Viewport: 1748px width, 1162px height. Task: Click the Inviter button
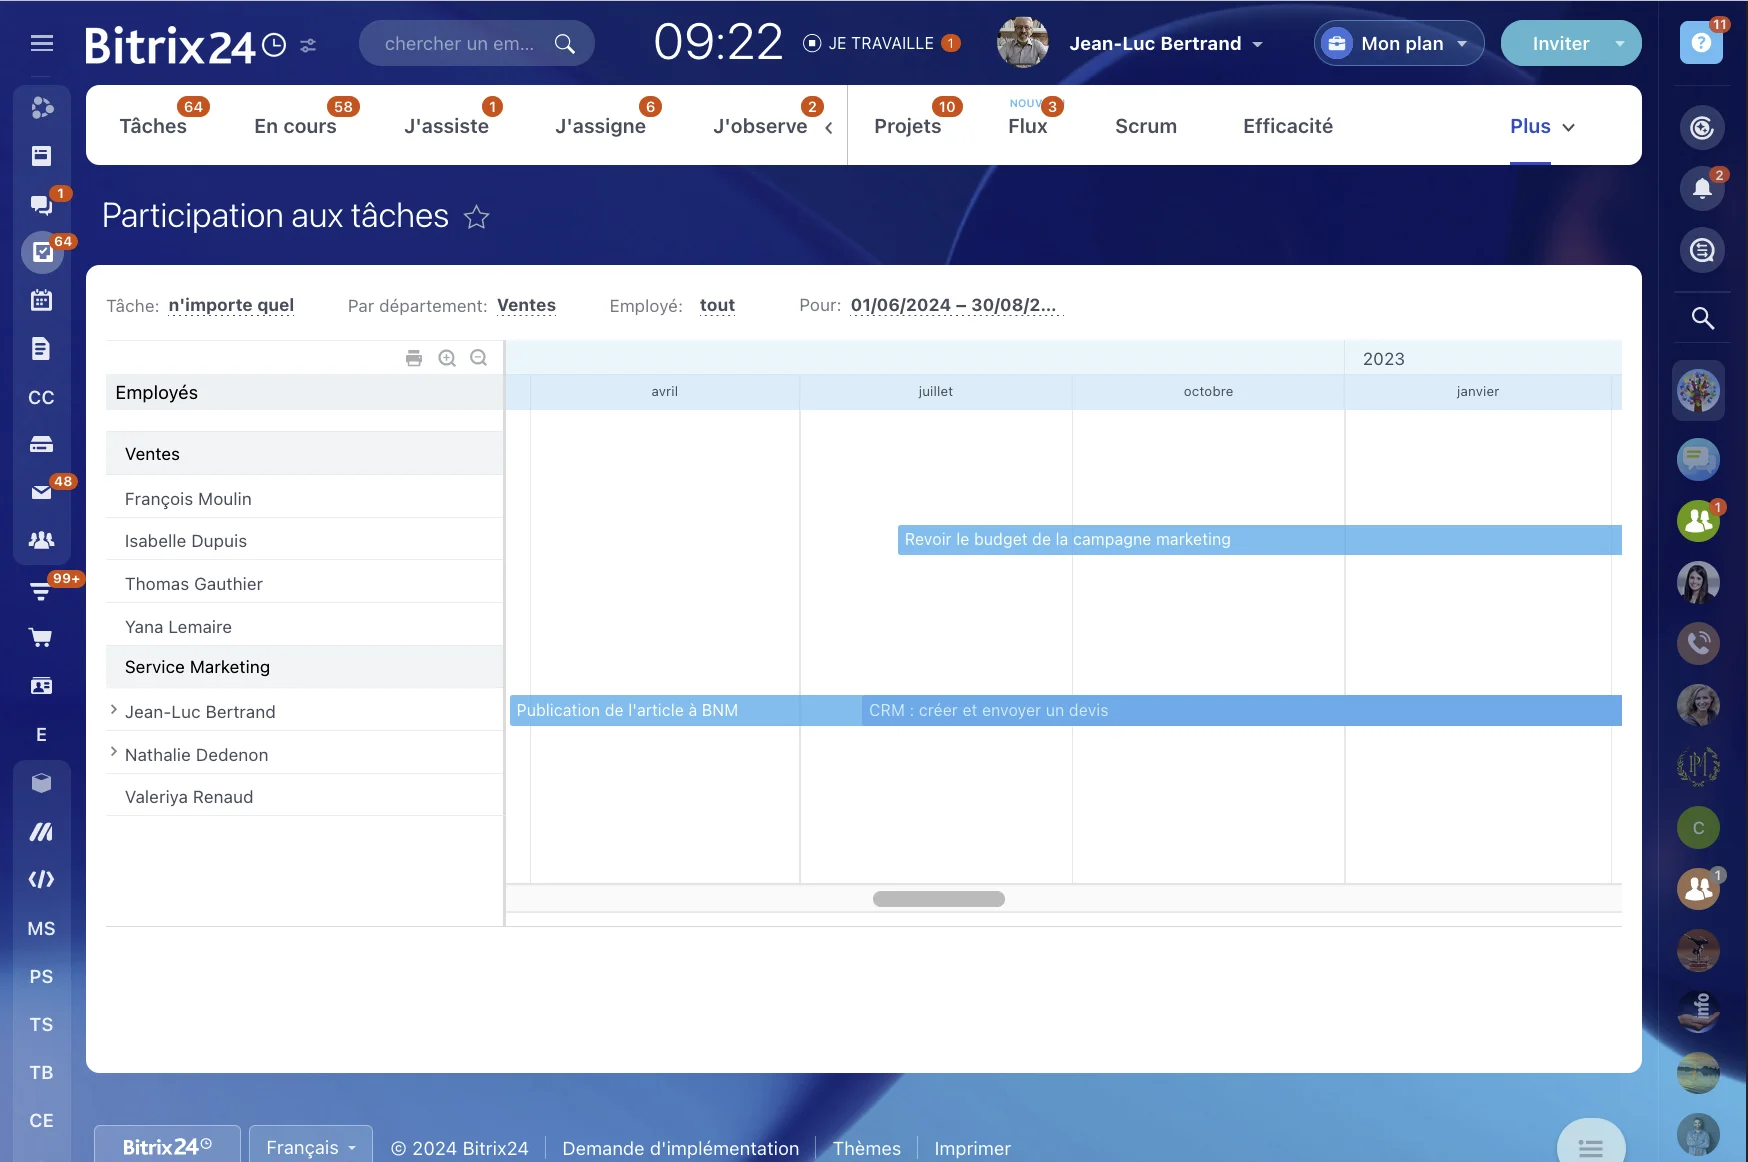coord(1560,43)
